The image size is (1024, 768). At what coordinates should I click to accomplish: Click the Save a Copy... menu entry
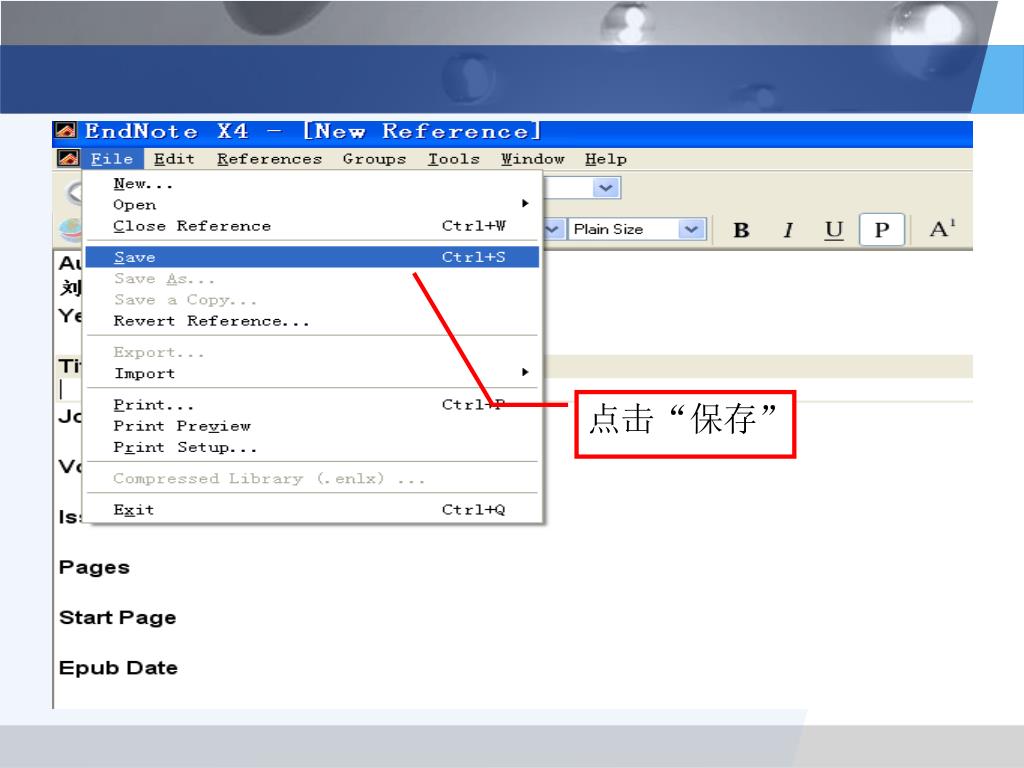(312, 300)
